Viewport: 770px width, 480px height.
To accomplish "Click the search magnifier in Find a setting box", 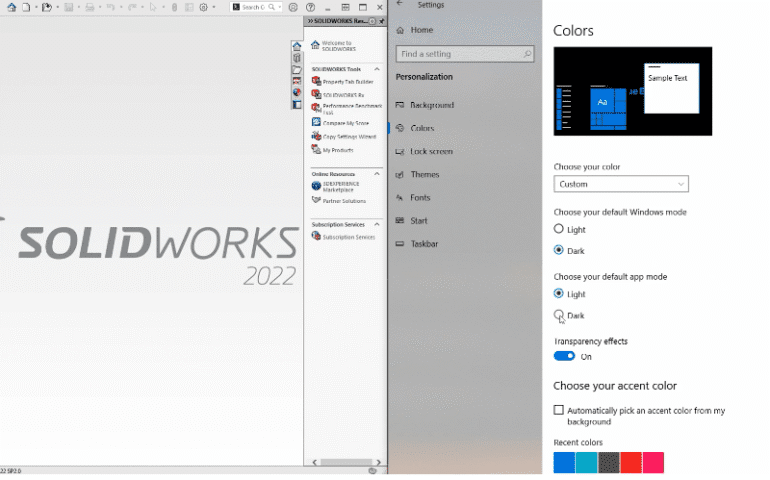I will coord(527,54).
